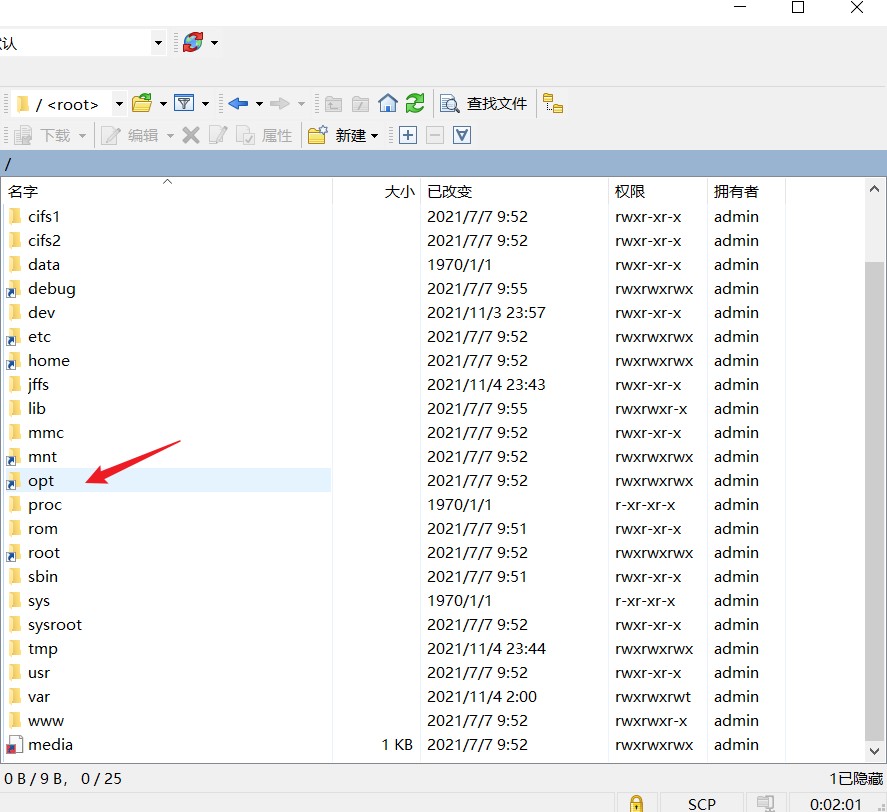Click the open directory folder icon

tap(142, 104)
